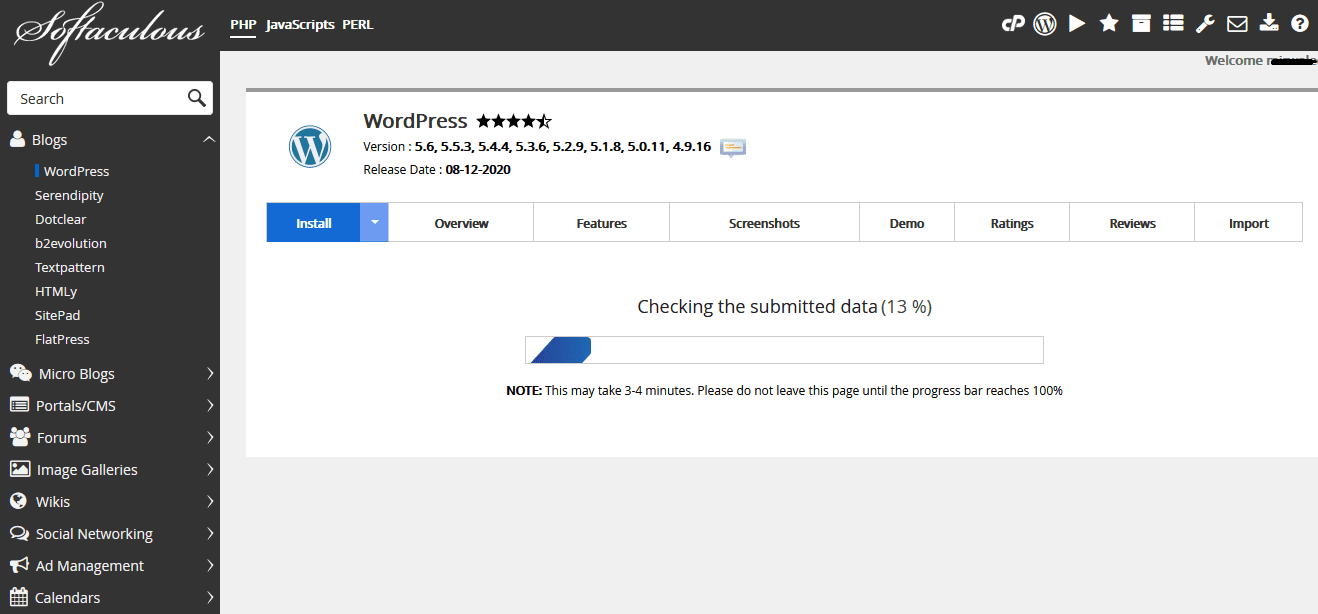The image size is (1318, 614).
Task: Expand the Forums category chevron
Action: pos(210,437)
